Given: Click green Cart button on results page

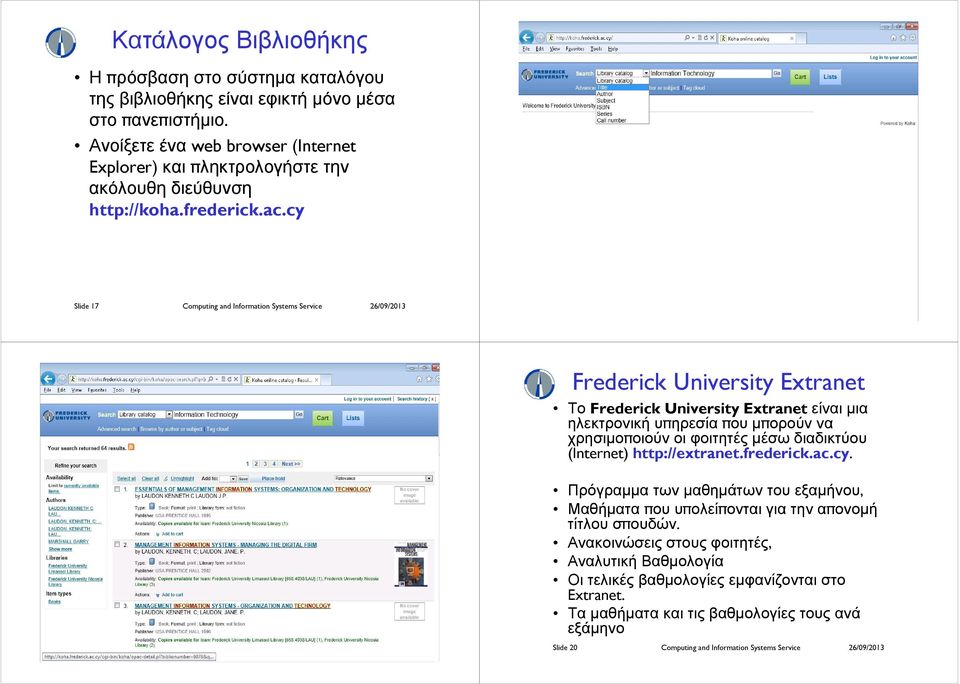Looking at the screenshot, I should 323,418.
